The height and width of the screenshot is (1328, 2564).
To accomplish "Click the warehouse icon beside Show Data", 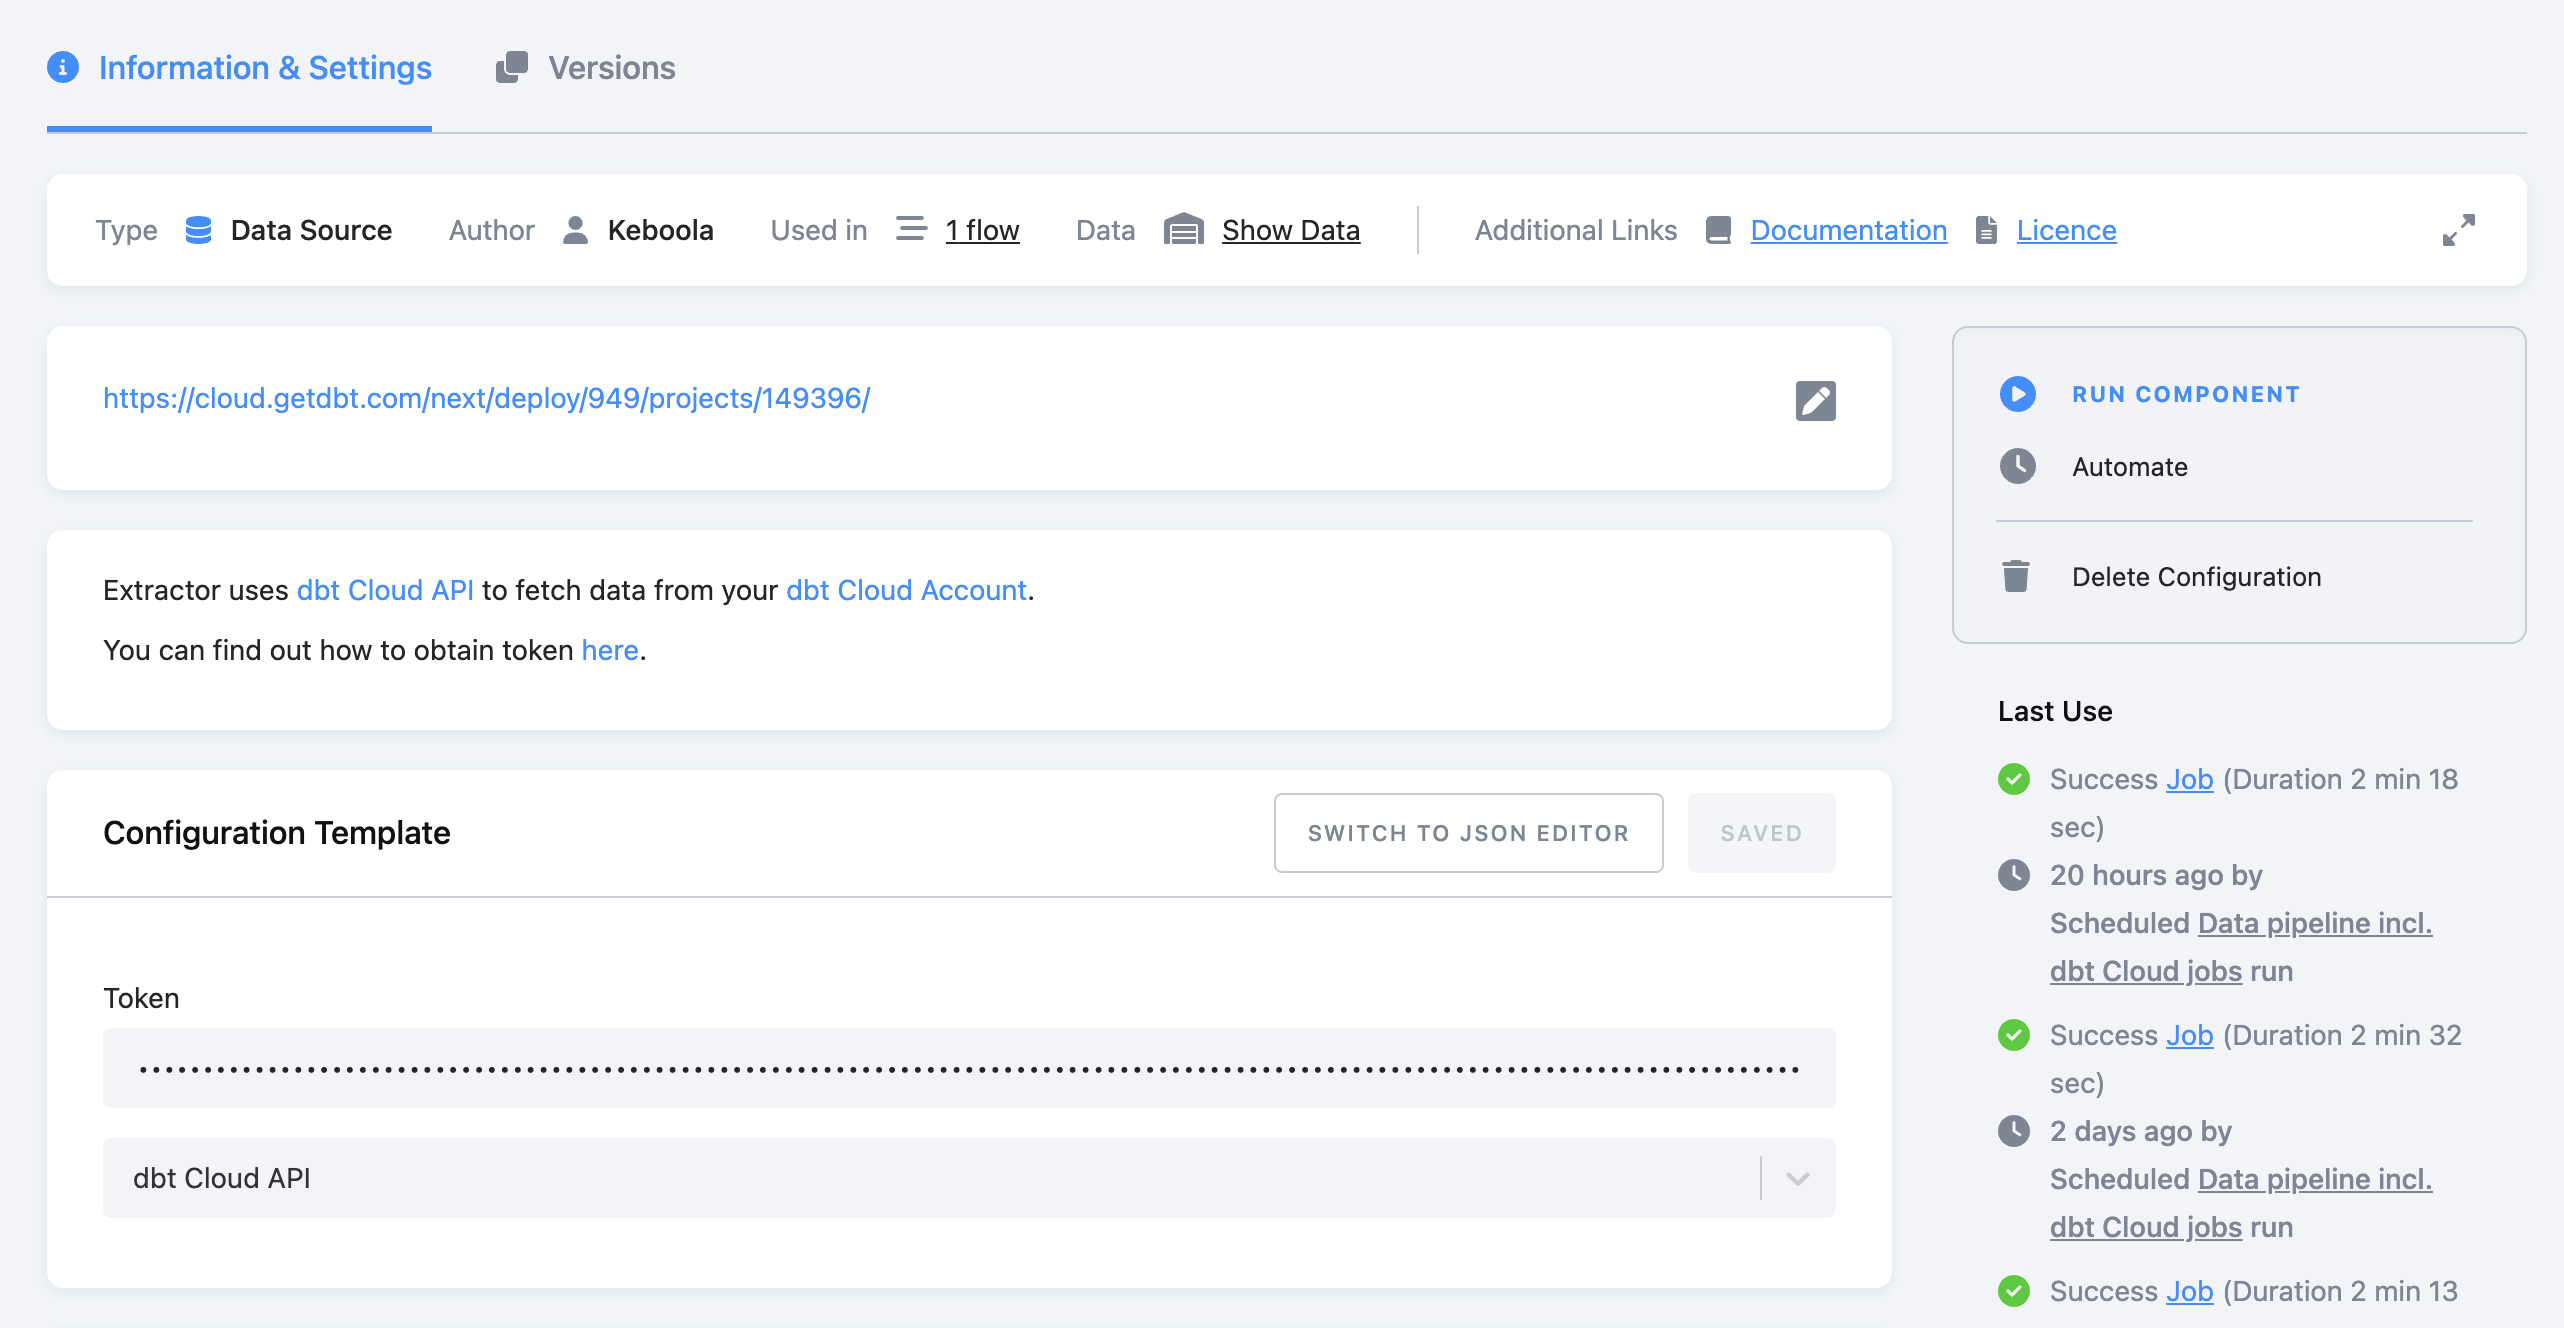I will 1184,229.
